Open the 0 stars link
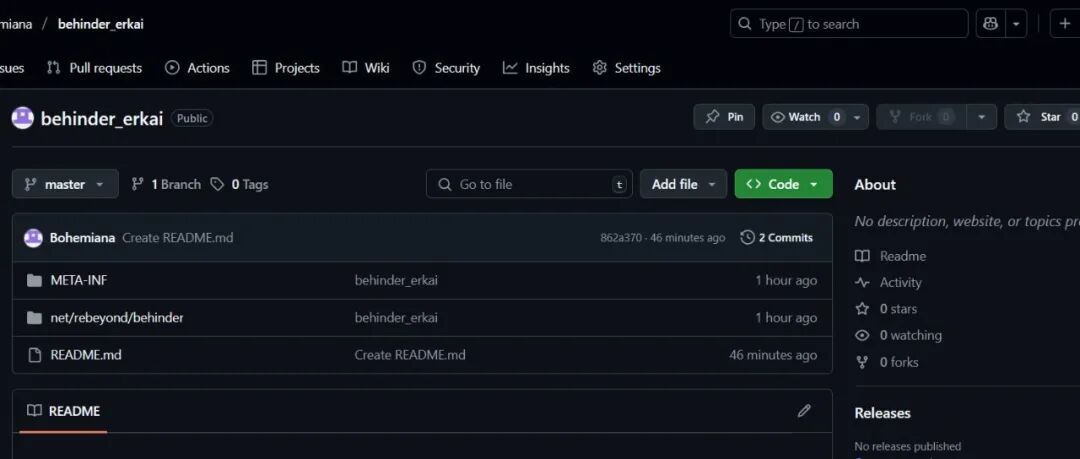1080x459 pixels. 886,309
